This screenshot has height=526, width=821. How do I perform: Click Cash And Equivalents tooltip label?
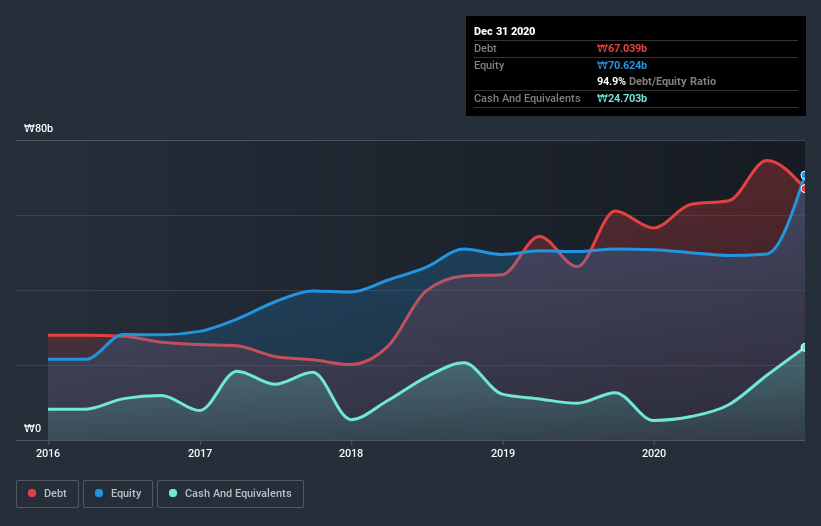pos(527,98)
